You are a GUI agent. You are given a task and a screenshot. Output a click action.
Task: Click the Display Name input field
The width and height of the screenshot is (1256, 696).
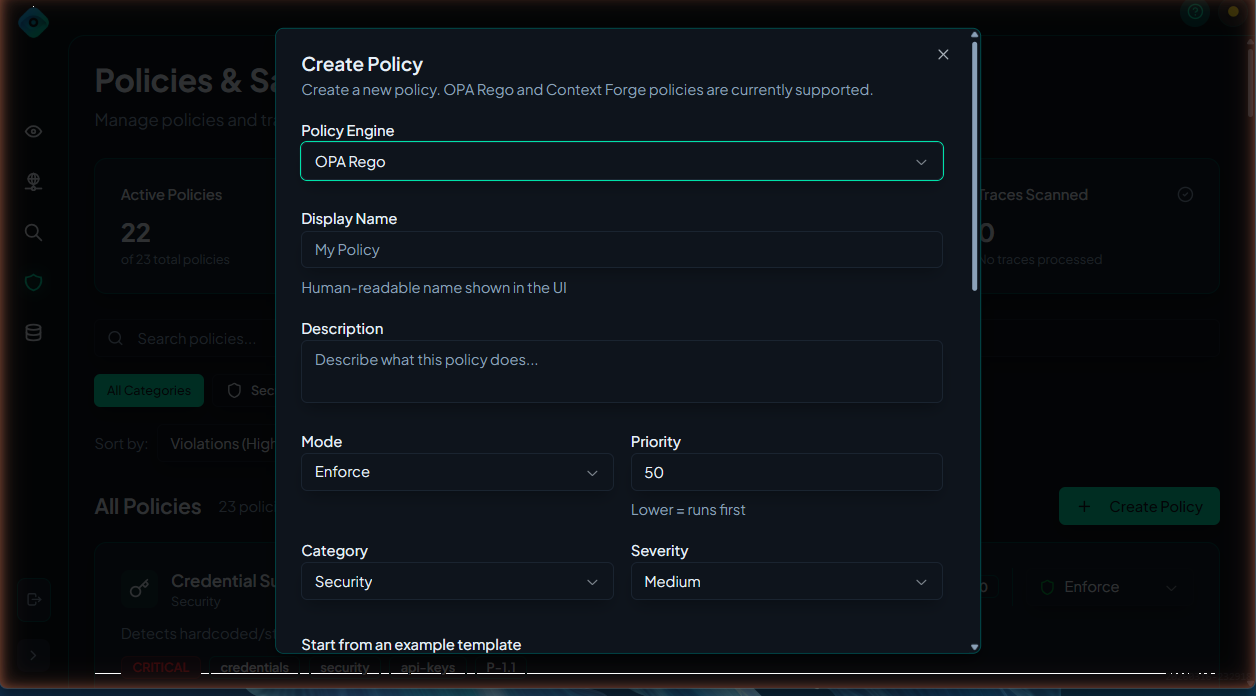pyautogui.click(x=621, y=250)
